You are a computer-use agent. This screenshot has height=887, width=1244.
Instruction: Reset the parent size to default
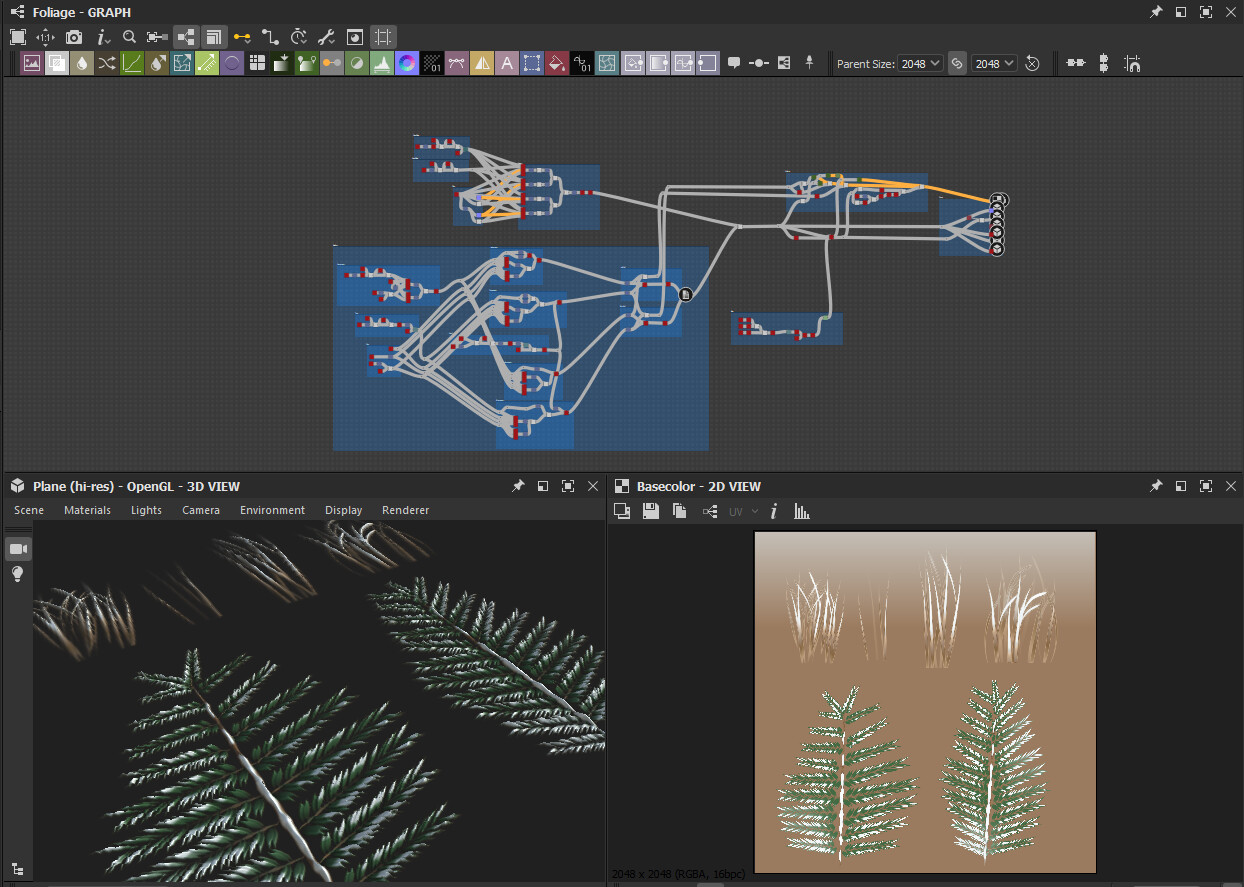1033,63
